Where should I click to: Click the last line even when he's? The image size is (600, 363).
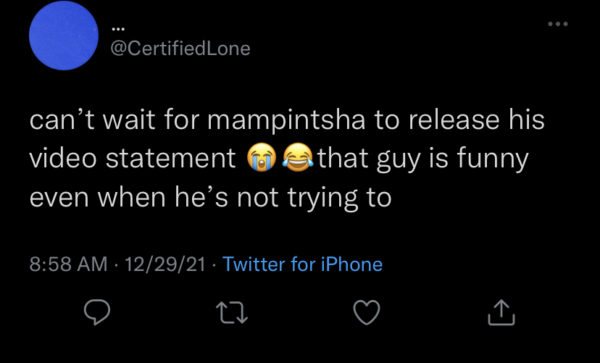(130, 198)
